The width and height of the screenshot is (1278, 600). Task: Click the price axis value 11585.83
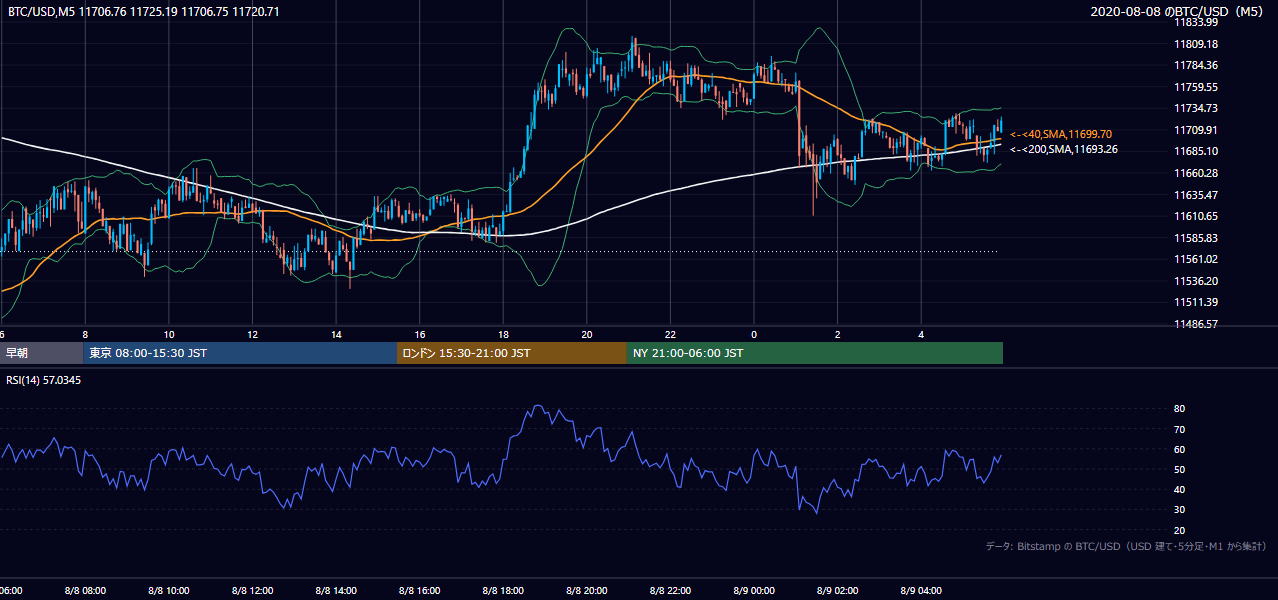point(1196,238)
